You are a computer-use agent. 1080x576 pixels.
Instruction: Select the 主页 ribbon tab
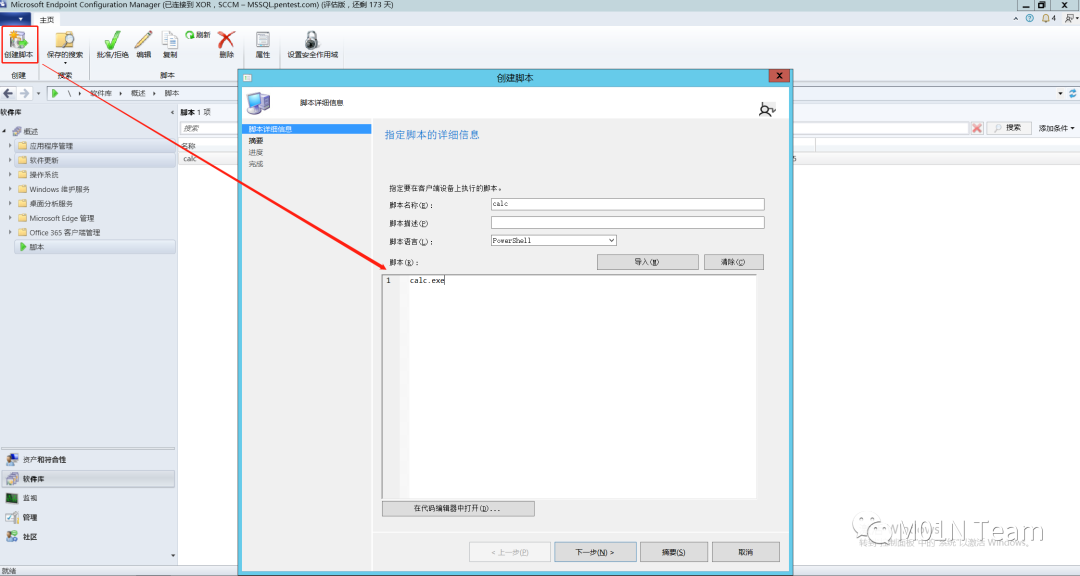point(47,19)
